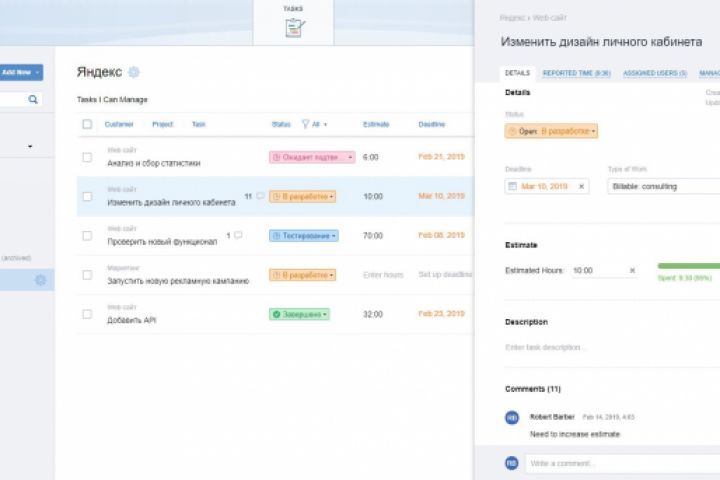The image size is (720, 480).
Task: Click Set up deadline for Запустить новую рекламную кампанию
Action: click(445, 274)
